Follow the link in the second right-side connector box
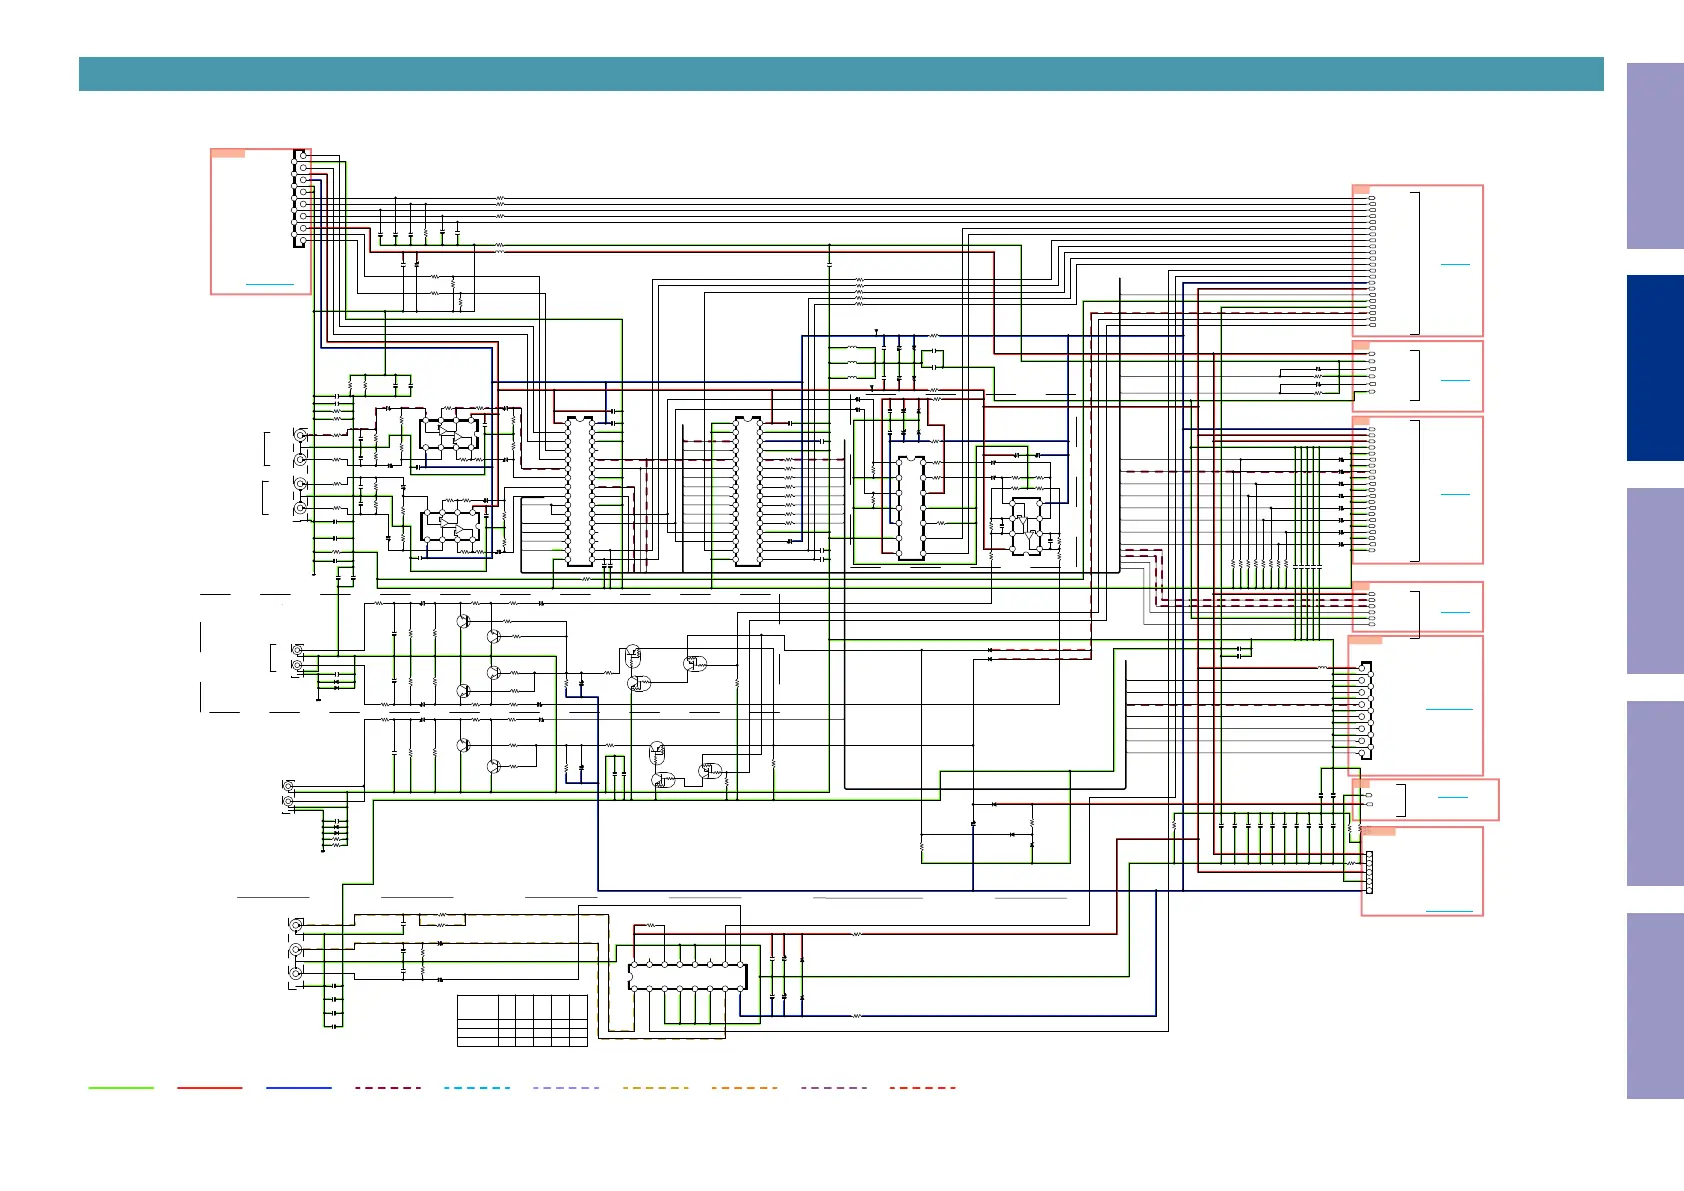The image size is (1684, 1191). click(x=1455, y=380)
